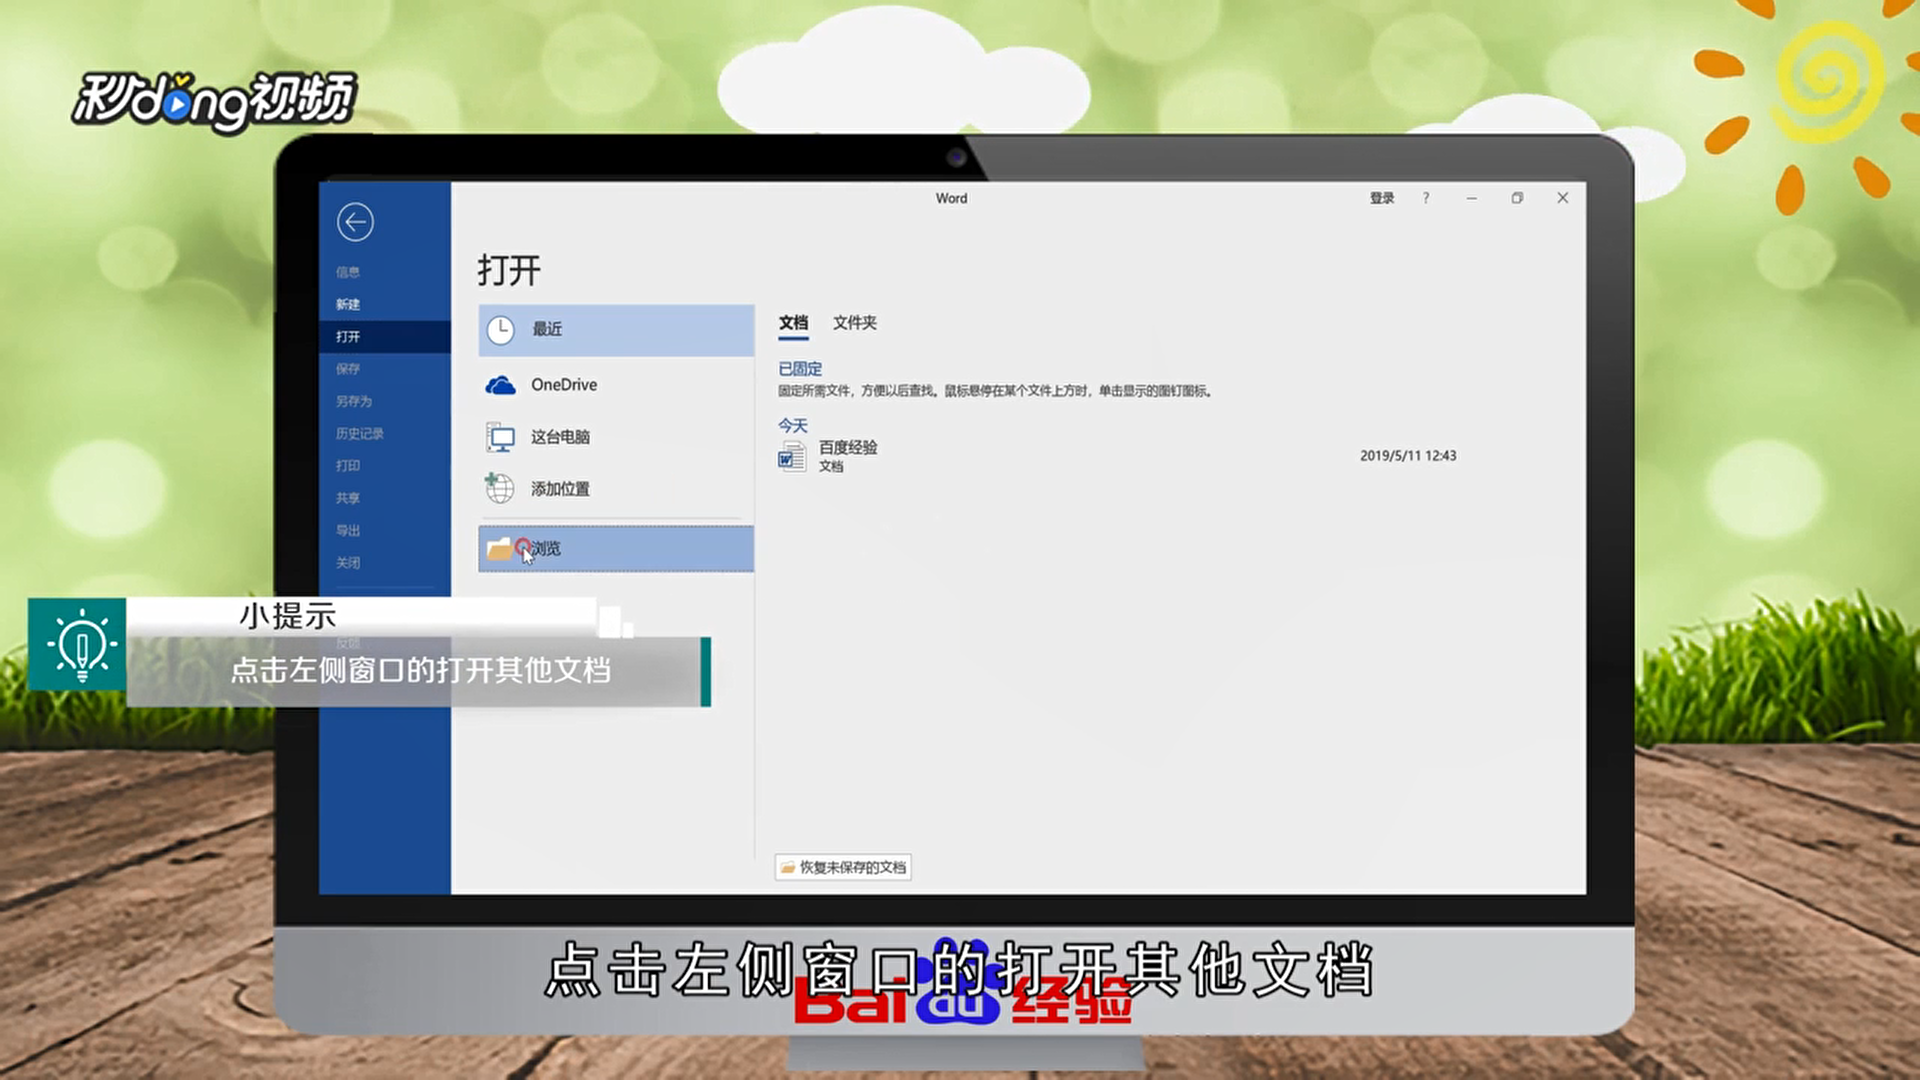Select 共享 from the left sidebar
This screenshot has width=1920, height=1080.
(348, 498)
